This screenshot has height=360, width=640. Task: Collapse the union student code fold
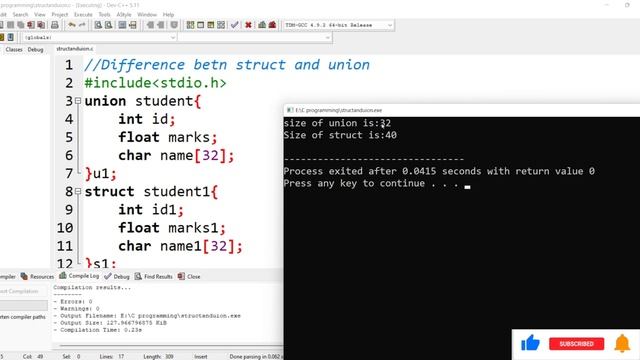tap(78, 100)
